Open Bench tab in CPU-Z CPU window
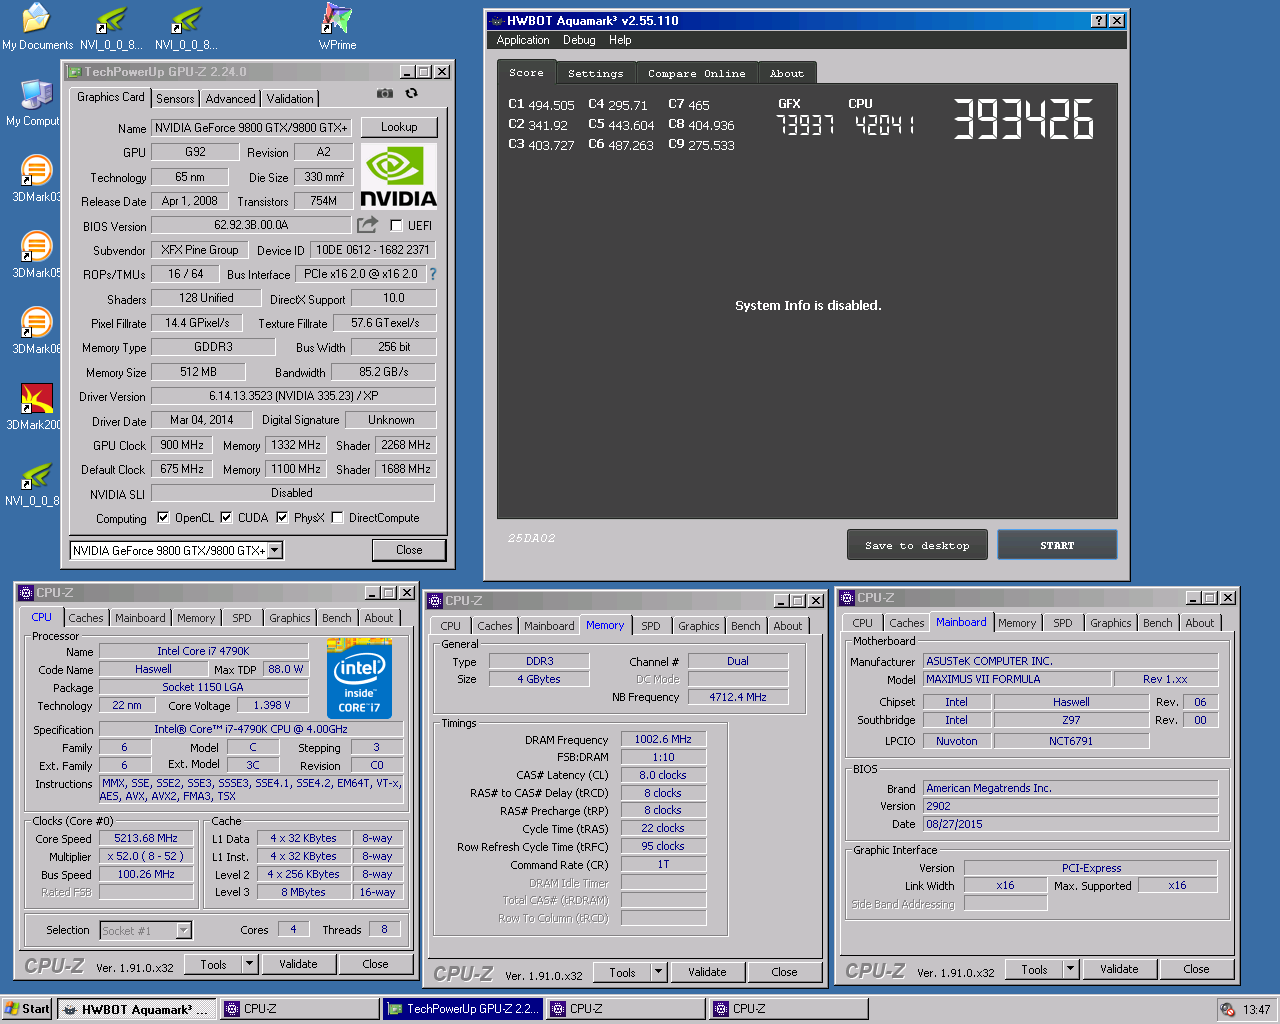This screenshot has width=1280, height=1024. pyautogui.click(x=337, y=618)
